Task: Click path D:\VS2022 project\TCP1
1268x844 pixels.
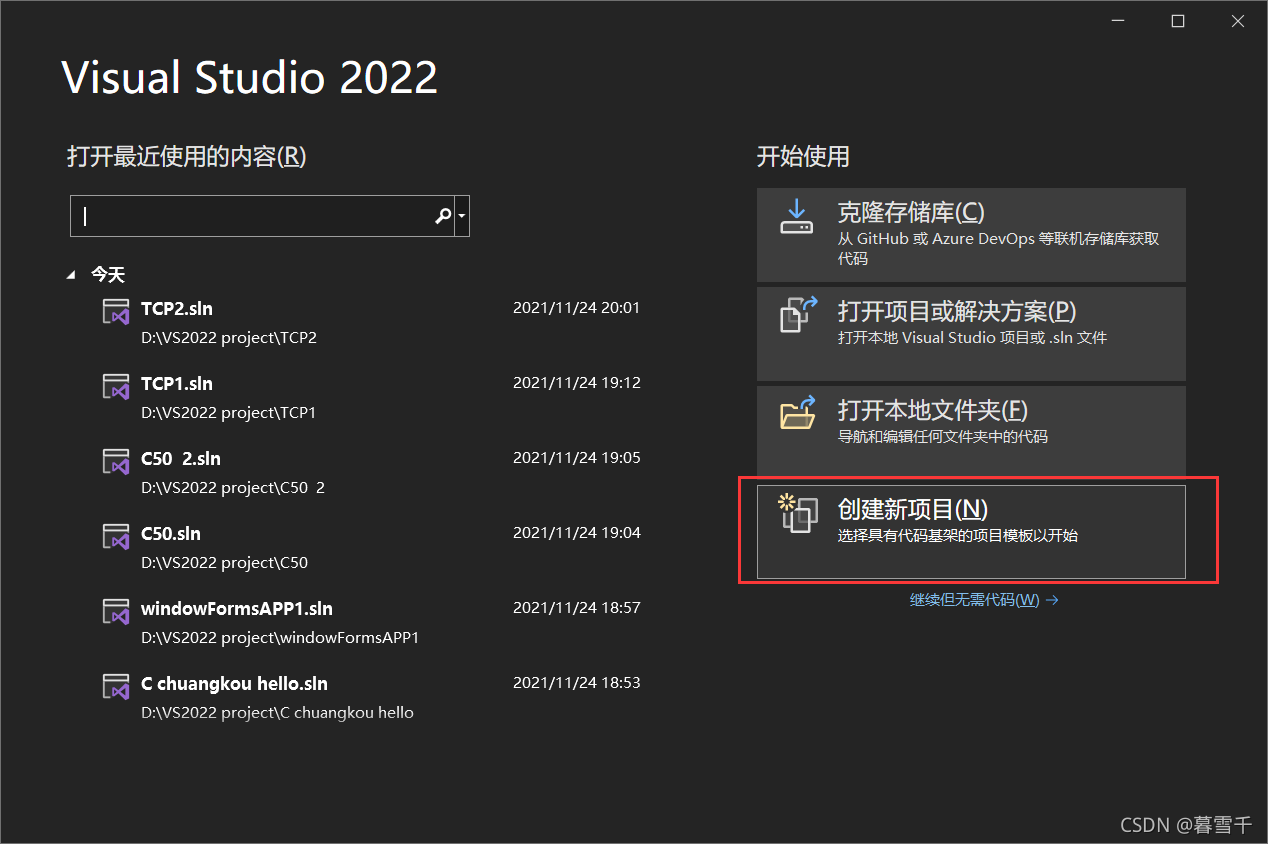Action: click(x=229, y=413)
